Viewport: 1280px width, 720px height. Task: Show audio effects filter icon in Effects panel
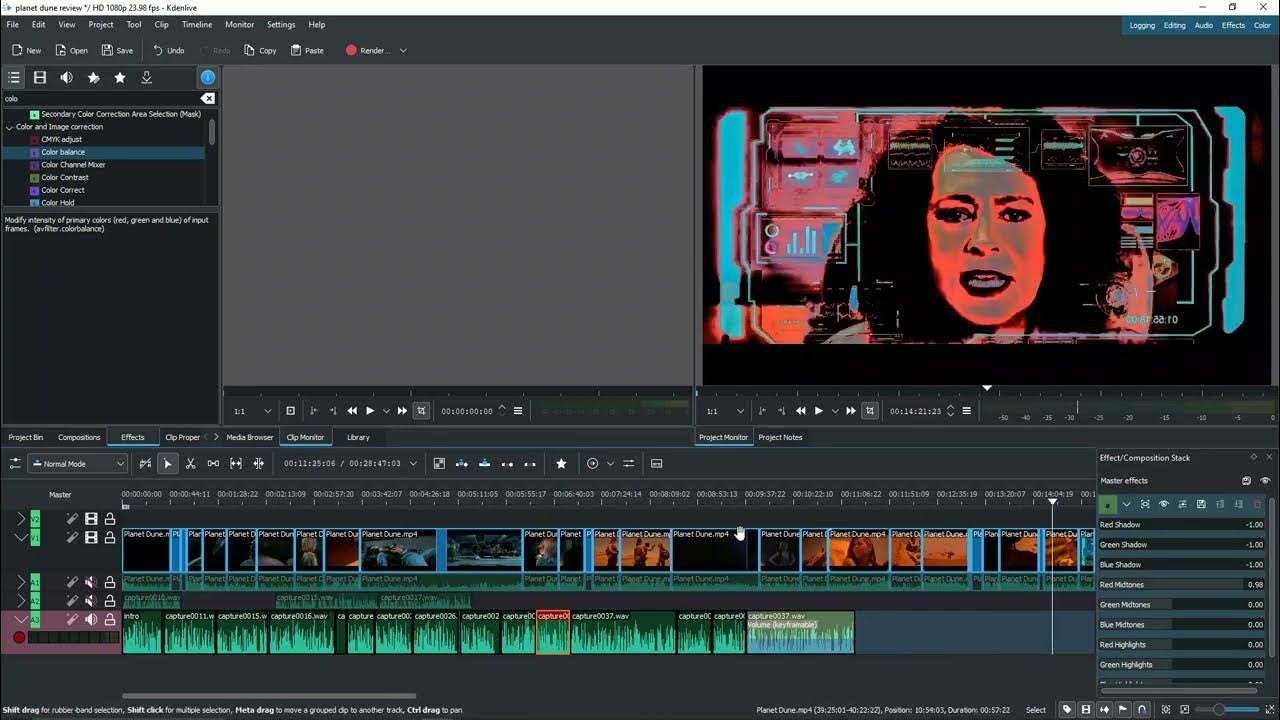[67, 77]
